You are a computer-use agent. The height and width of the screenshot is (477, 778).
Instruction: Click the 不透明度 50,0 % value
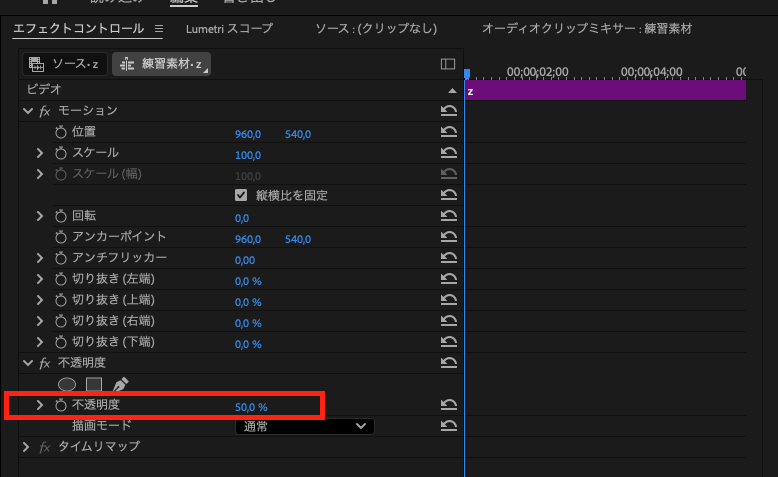[251, 407]
